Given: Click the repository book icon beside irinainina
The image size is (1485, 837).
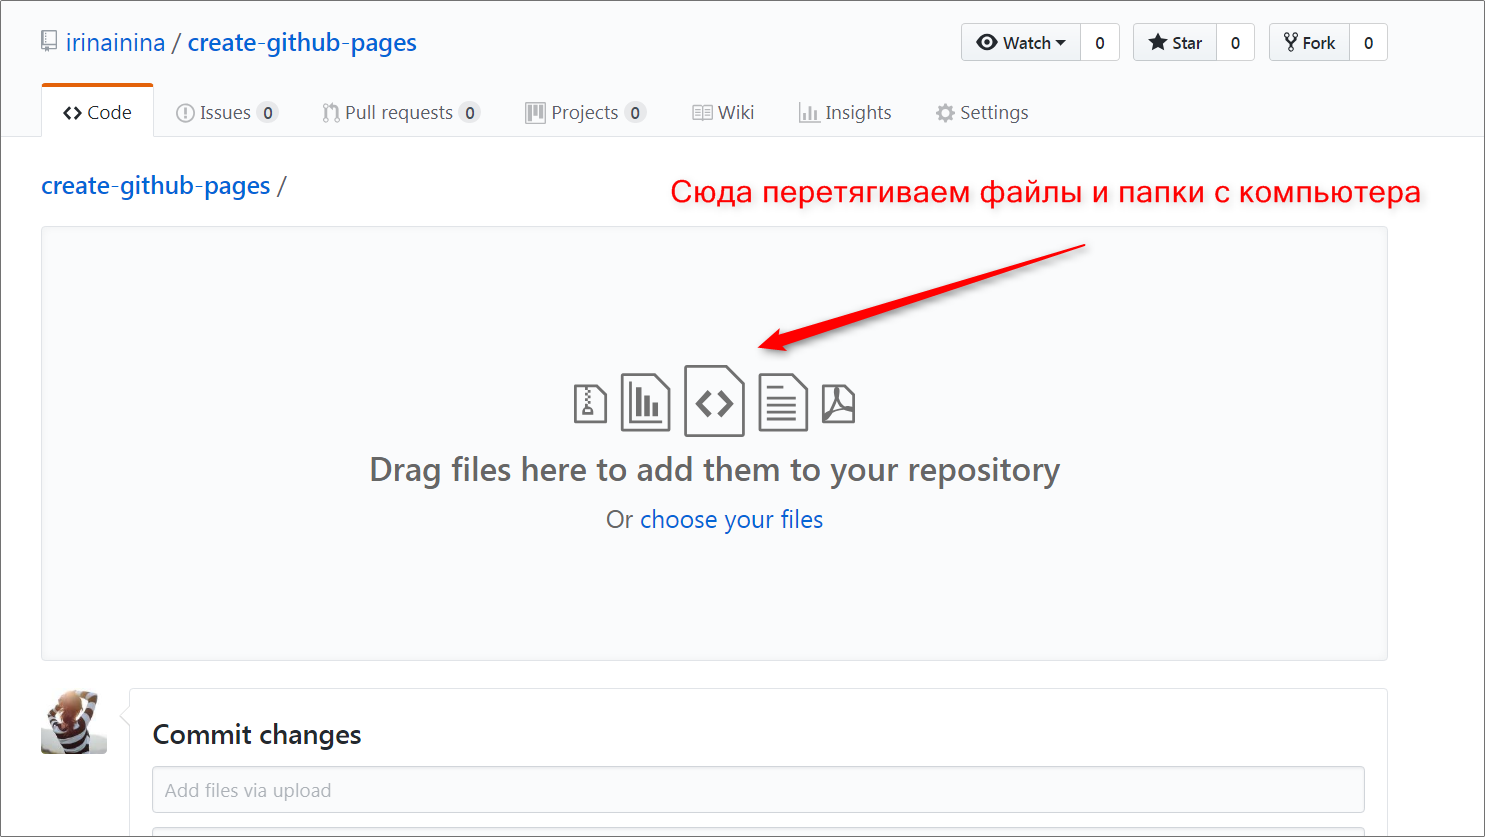Looking at the screenshot, I should point(49,42).
